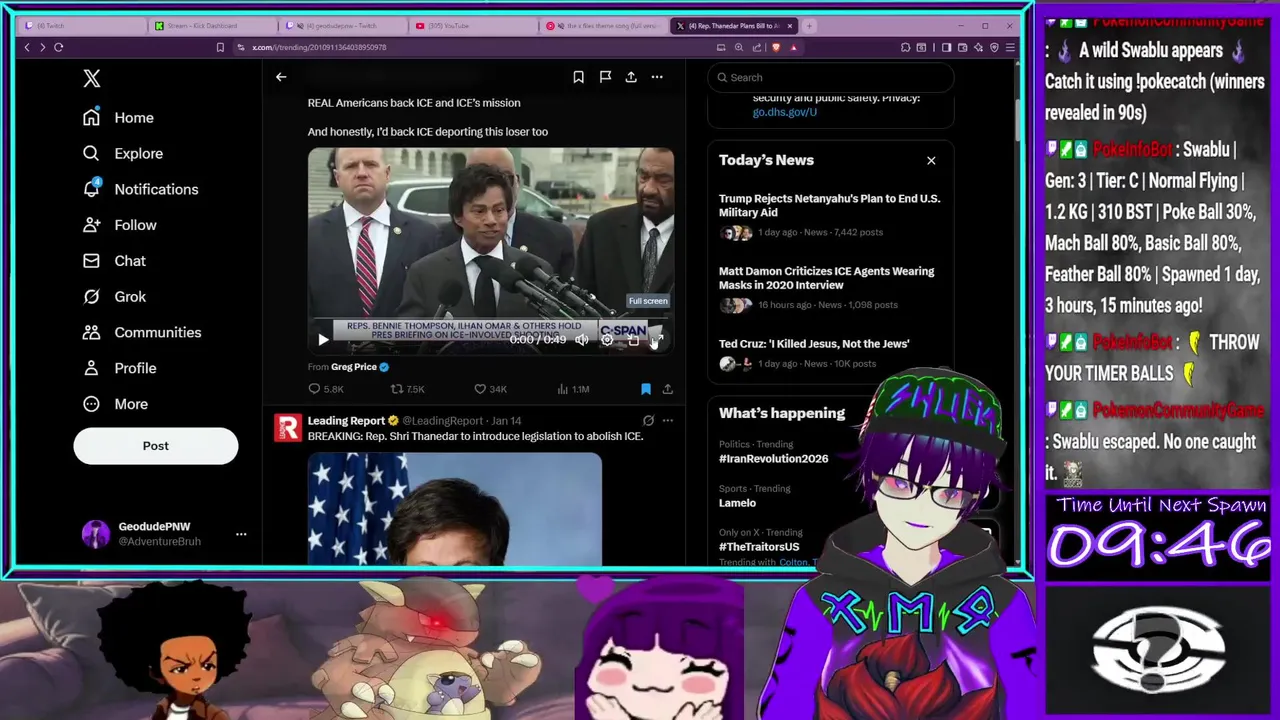Open the #TheTraitorsUS trend
This screenshot has width=1280, height=720.
[x=759, y=547]
